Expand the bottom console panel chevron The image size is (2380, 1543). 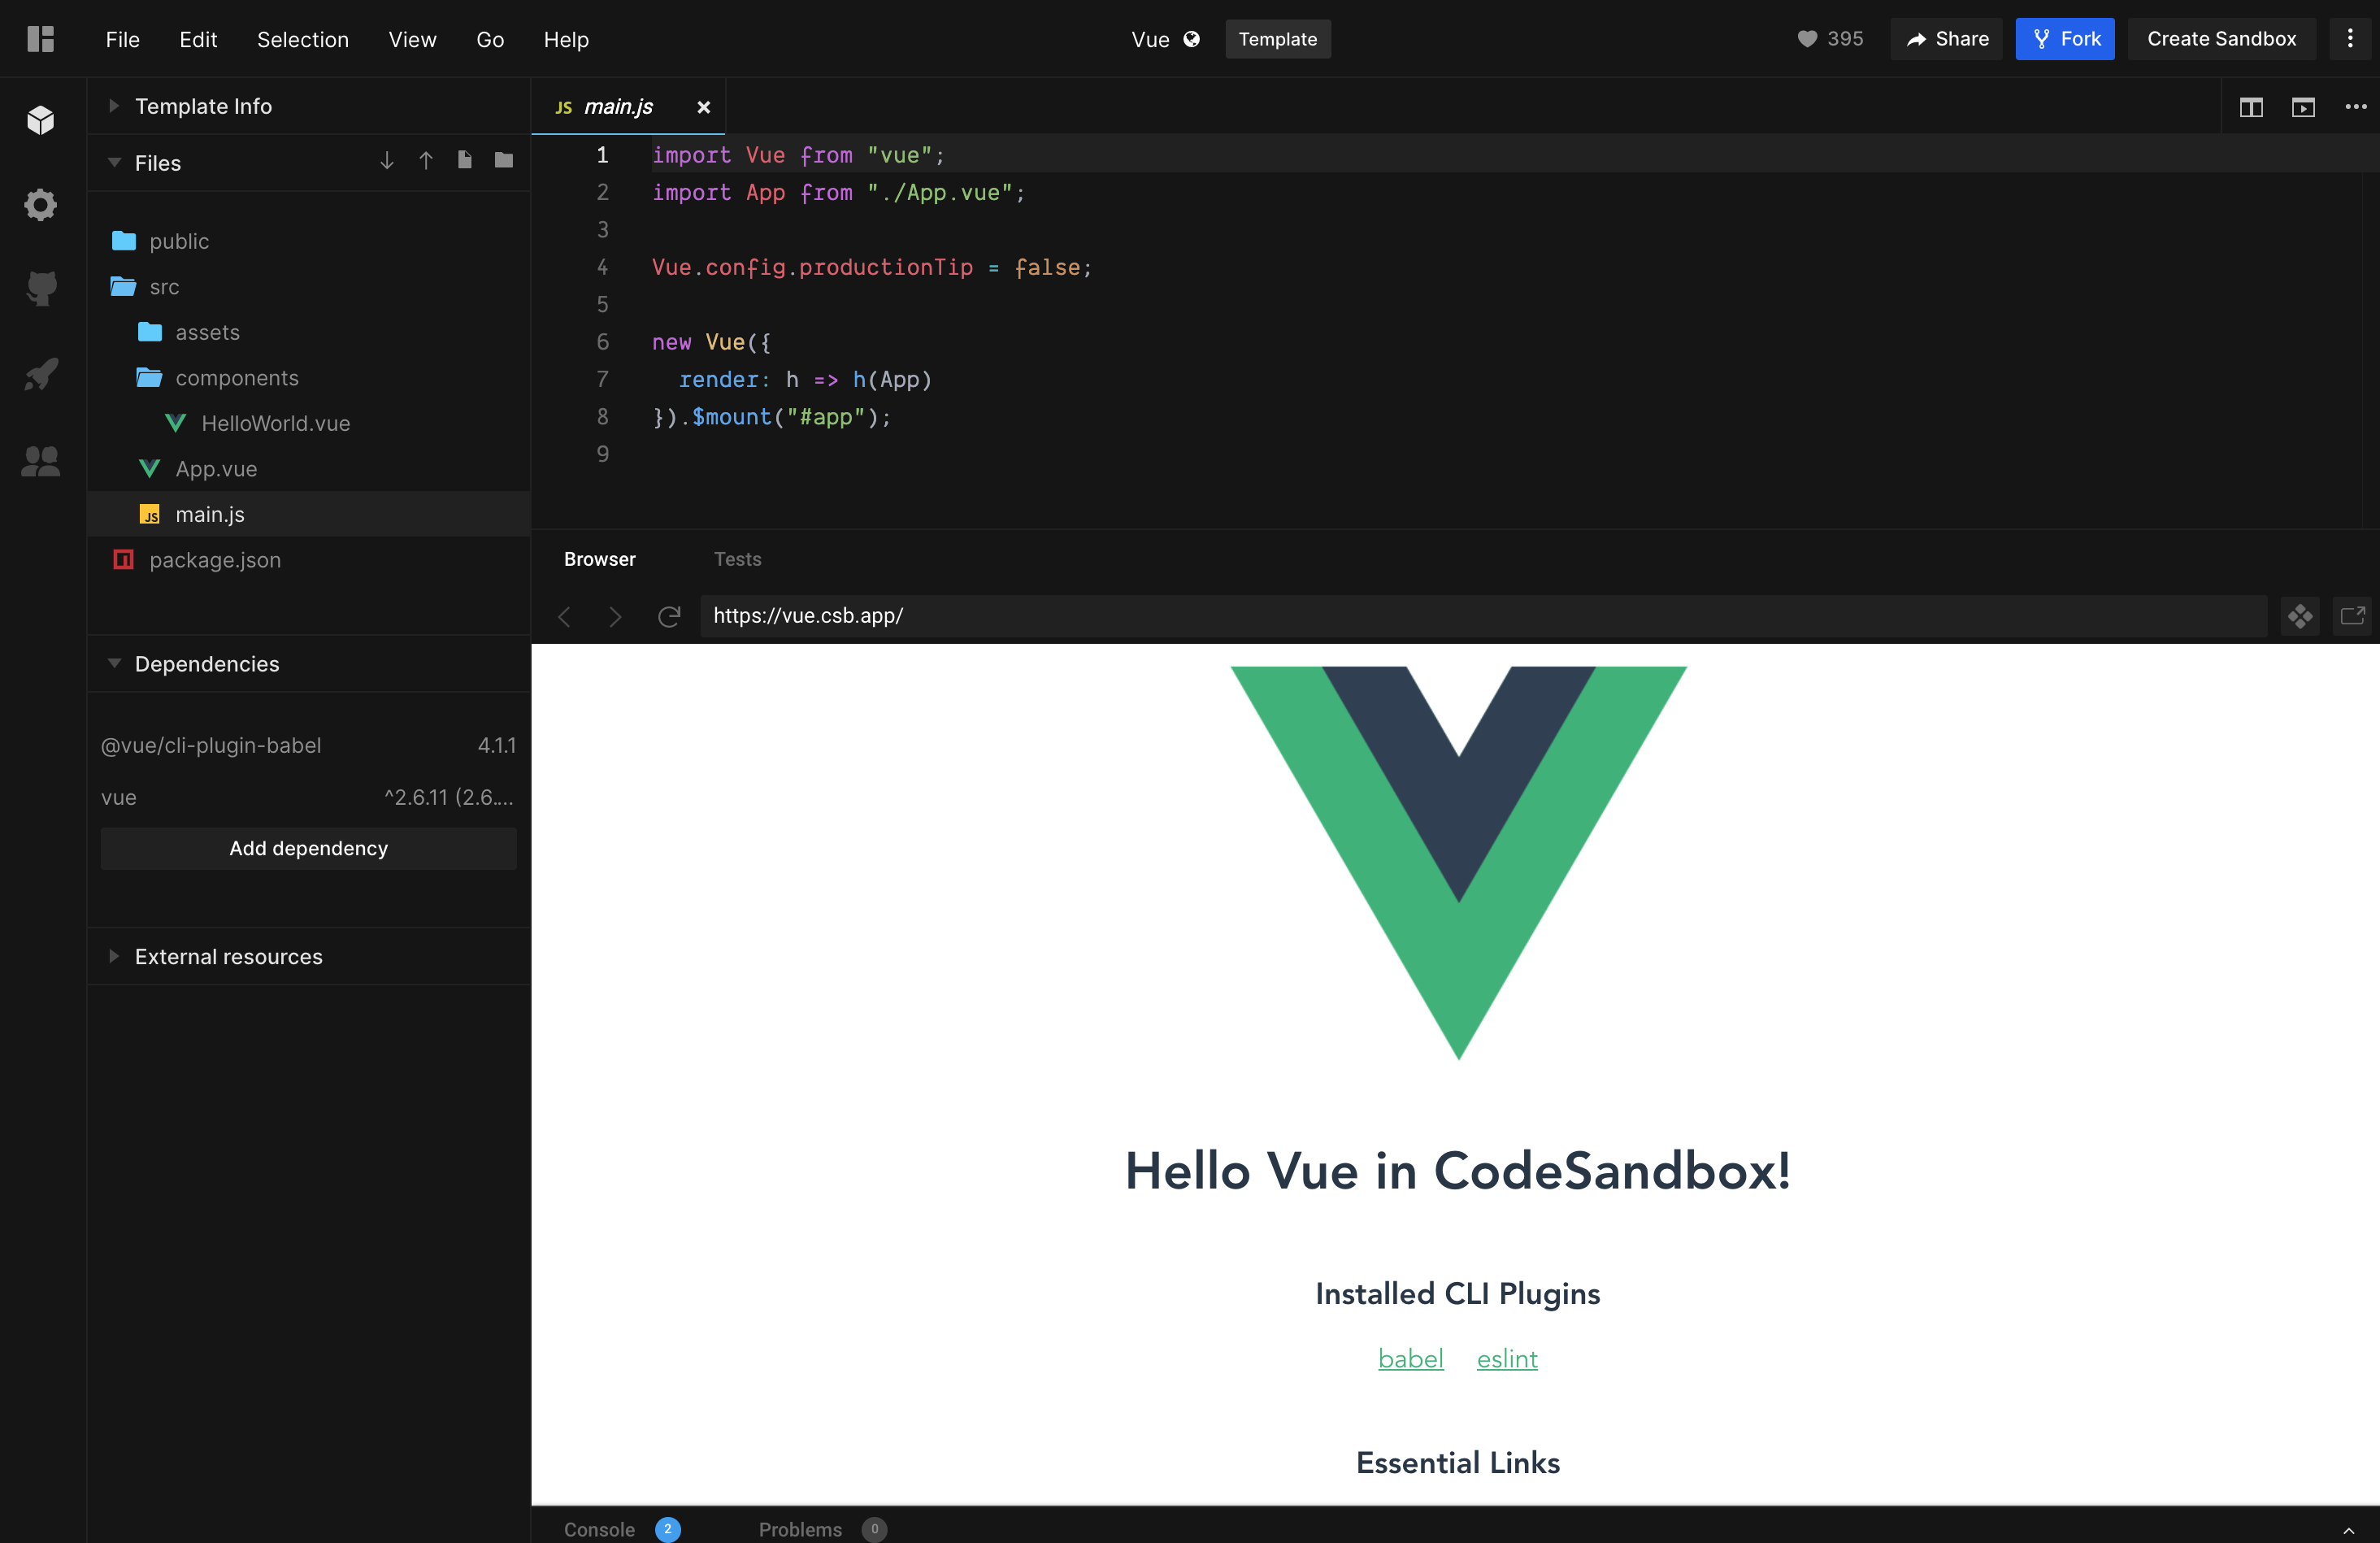click(x=2349, y=1530)
